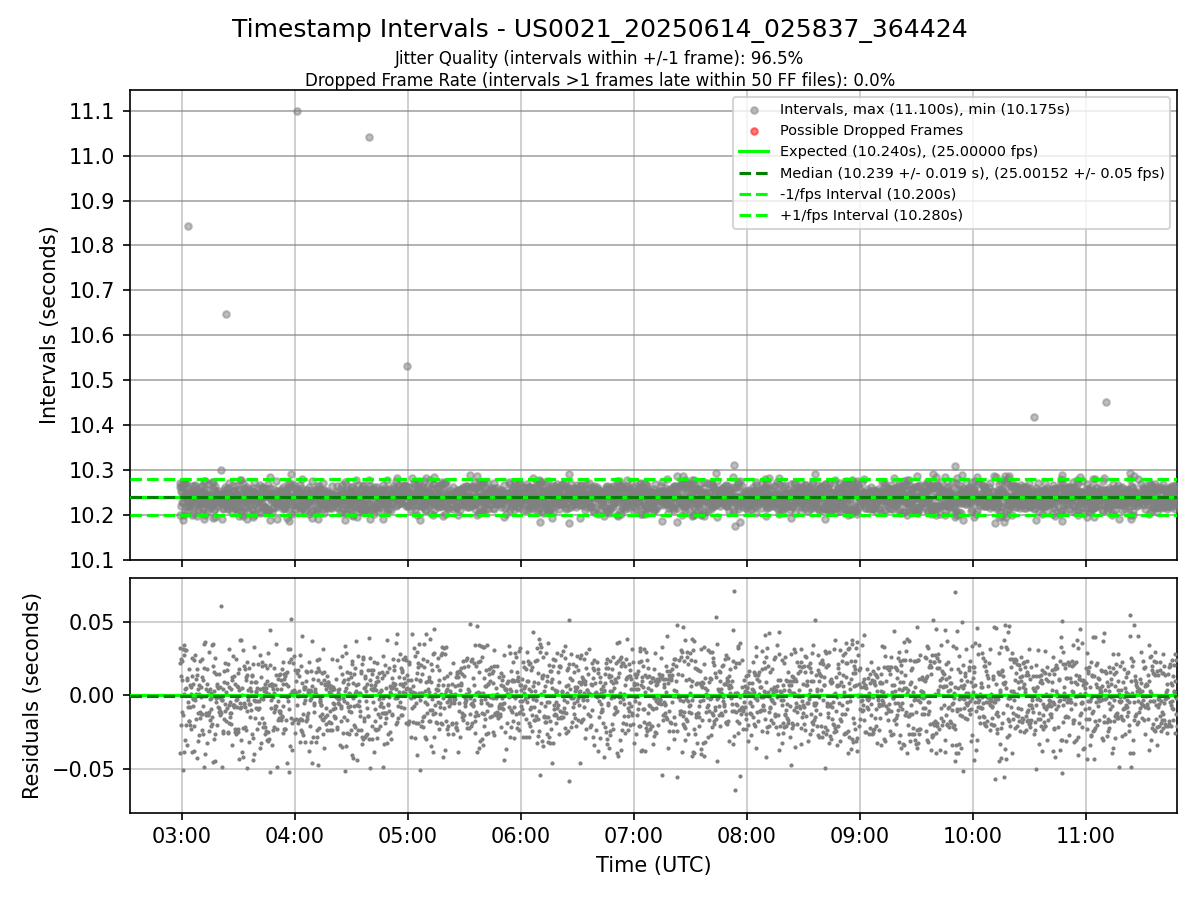Click the '10.1' y-axis tick label
The height and width of the screenshot is (900, 1200).
tap(90, 561)
